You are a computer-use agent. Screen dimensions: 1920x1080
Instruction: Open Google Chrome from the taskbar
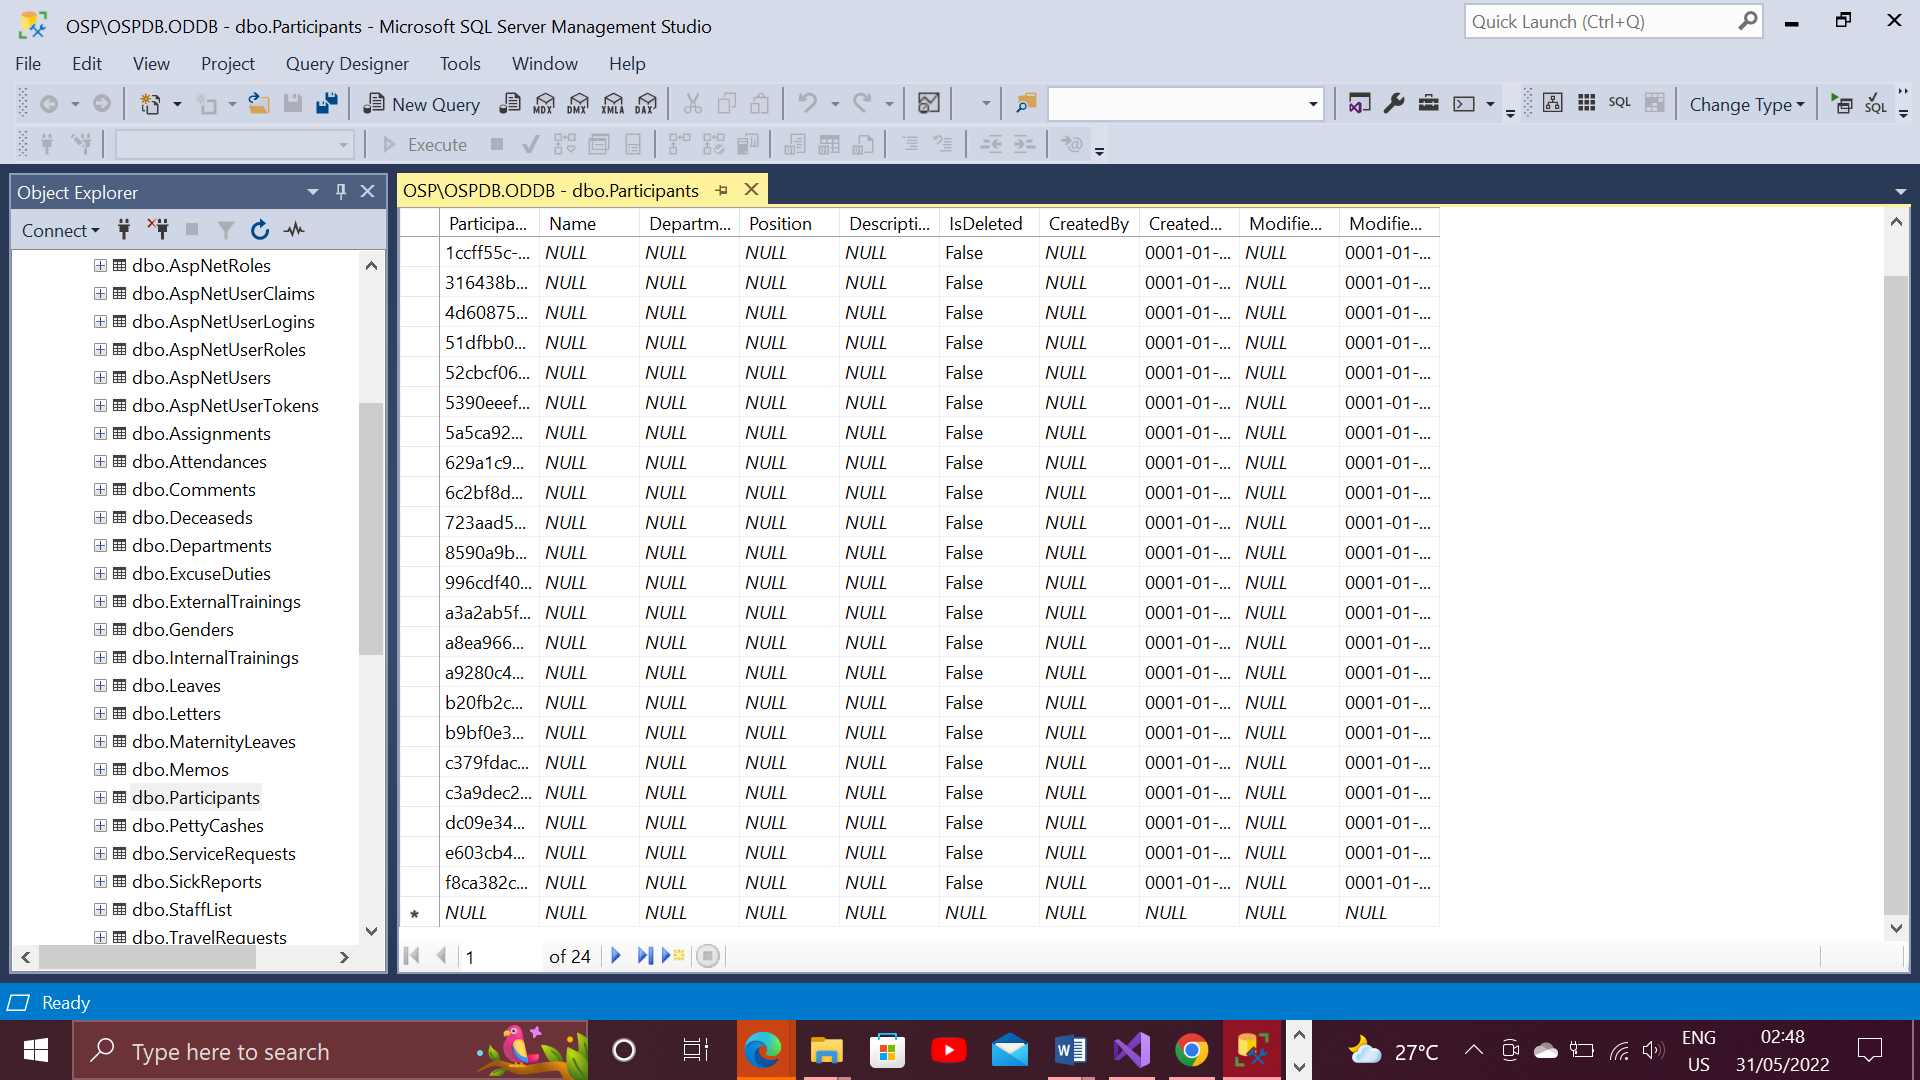click(x=1191, y=1050)
